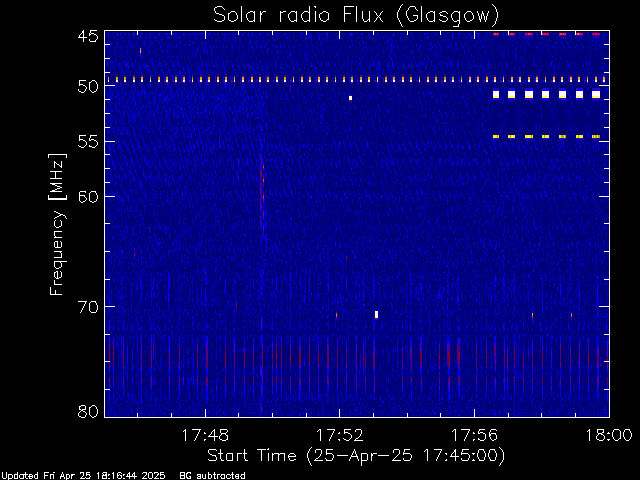Click the red vertical streak near 17:49:40

click(262, 196)
